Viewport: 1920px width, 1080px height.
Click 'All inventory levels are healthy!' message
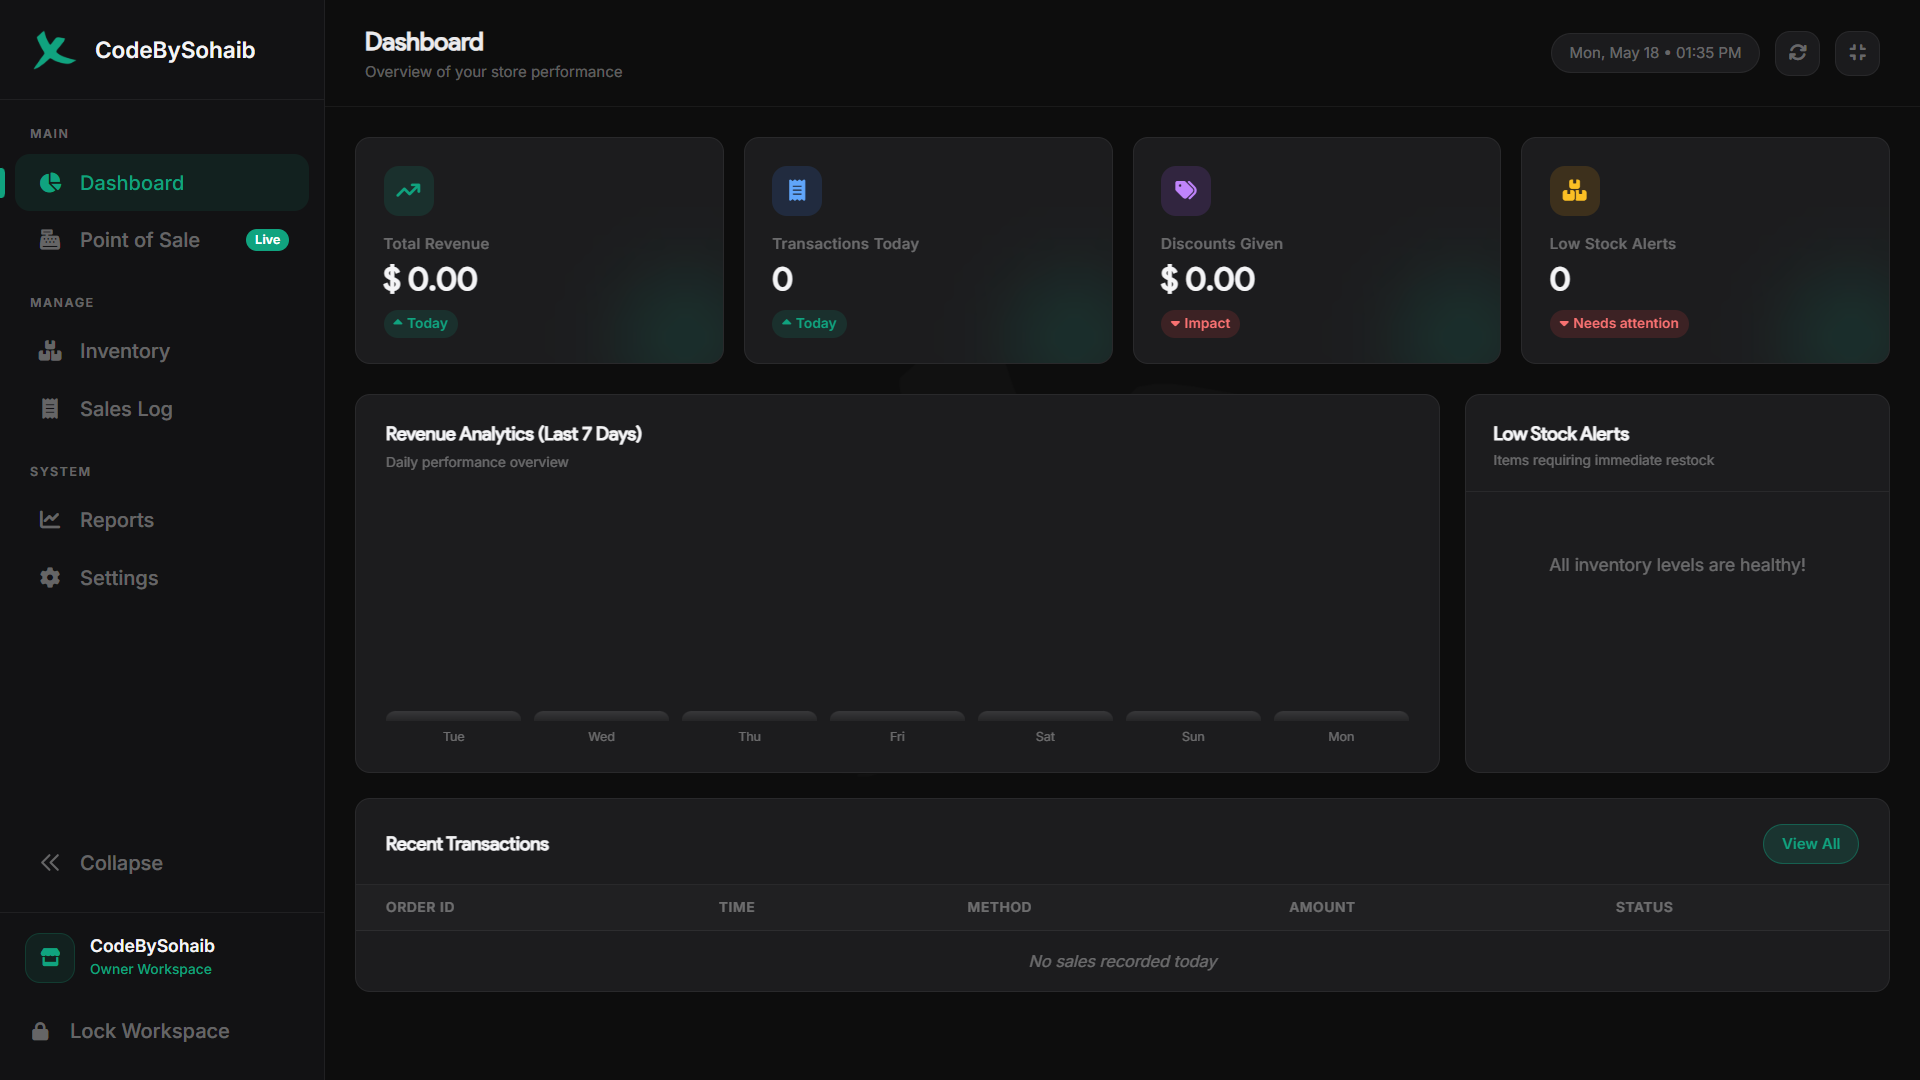[x=1677, y=565]
